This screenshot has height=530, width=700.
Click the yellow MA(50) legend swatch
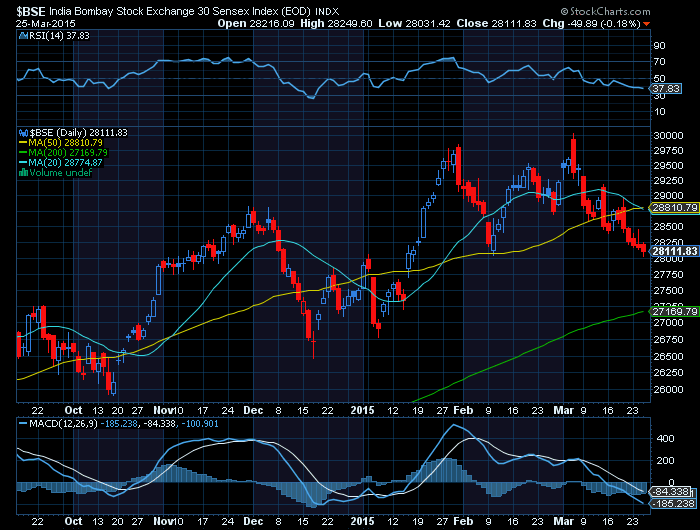(23, 143)
